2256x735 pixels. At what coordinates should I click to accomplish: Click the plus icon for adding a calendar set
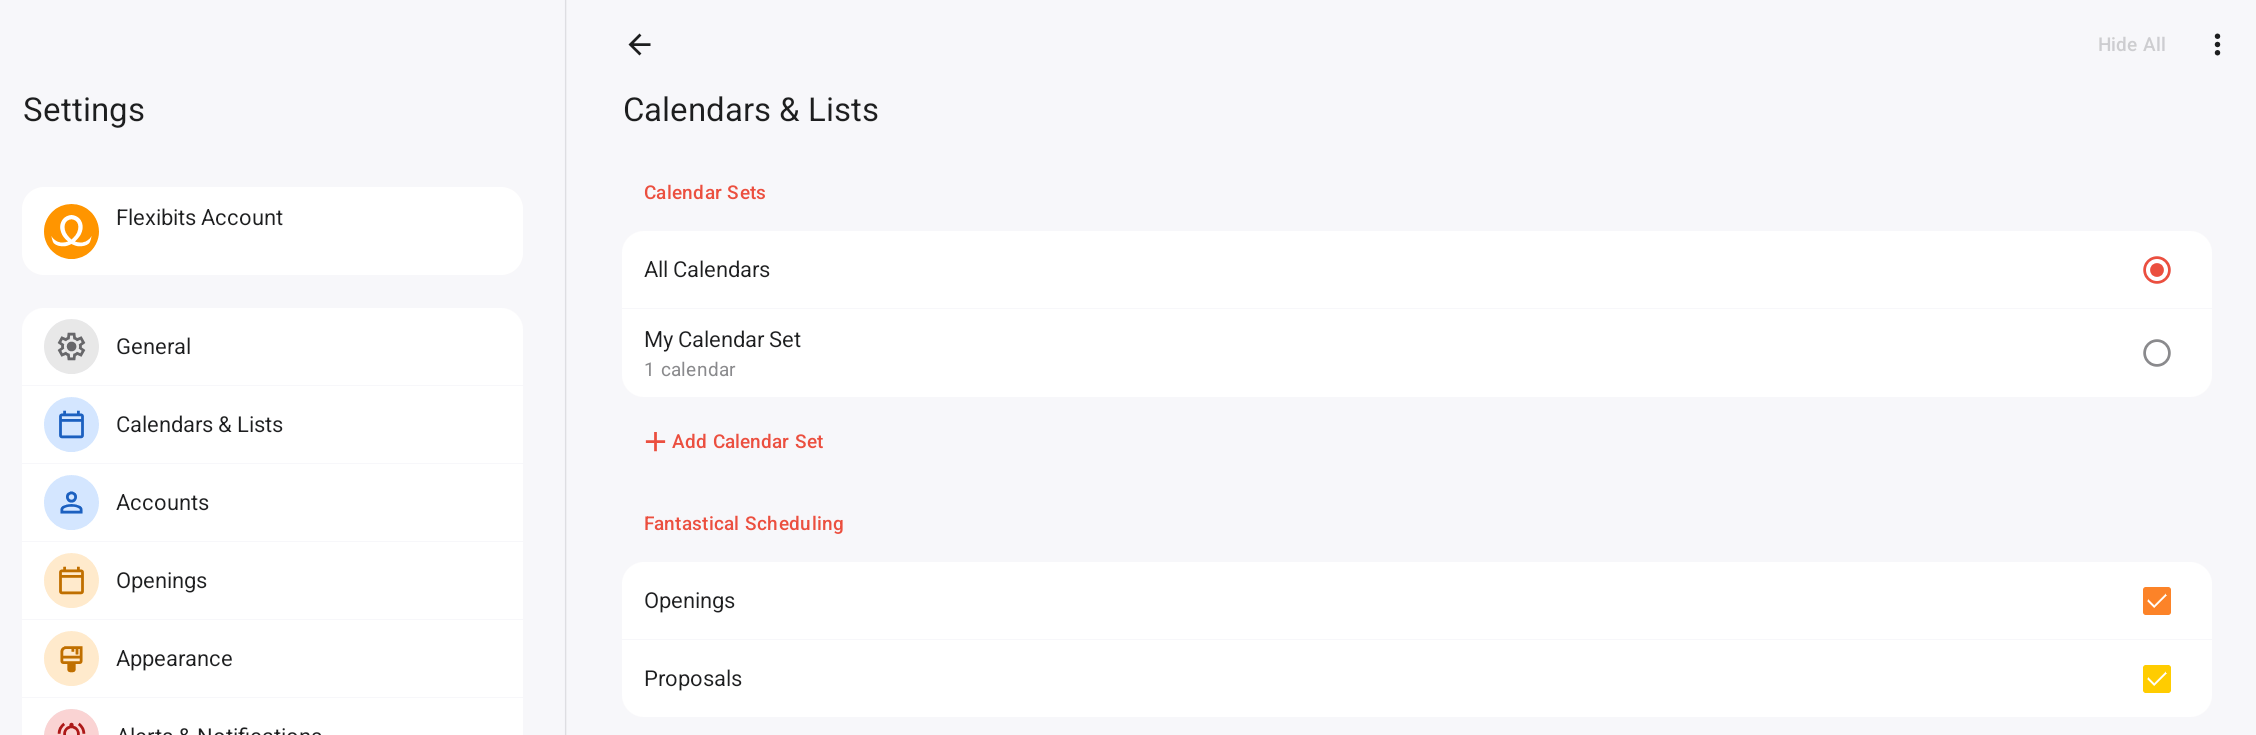tap(655, 441)
